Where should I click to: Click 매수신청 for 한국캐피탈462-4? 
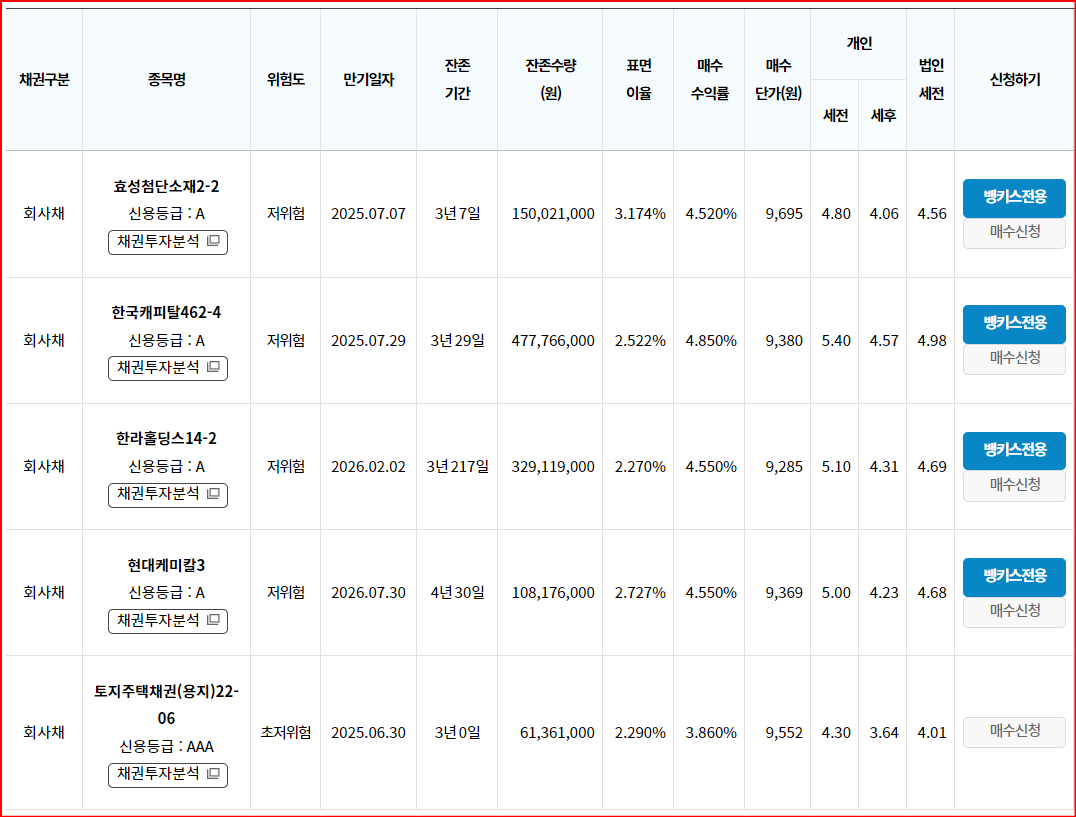coord(1014,359)
